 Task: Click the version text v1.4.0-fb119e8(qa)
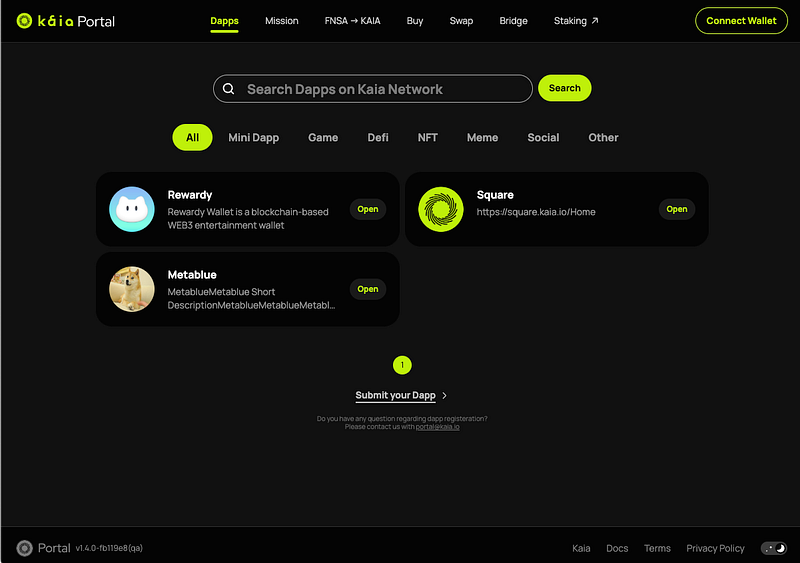109,548
